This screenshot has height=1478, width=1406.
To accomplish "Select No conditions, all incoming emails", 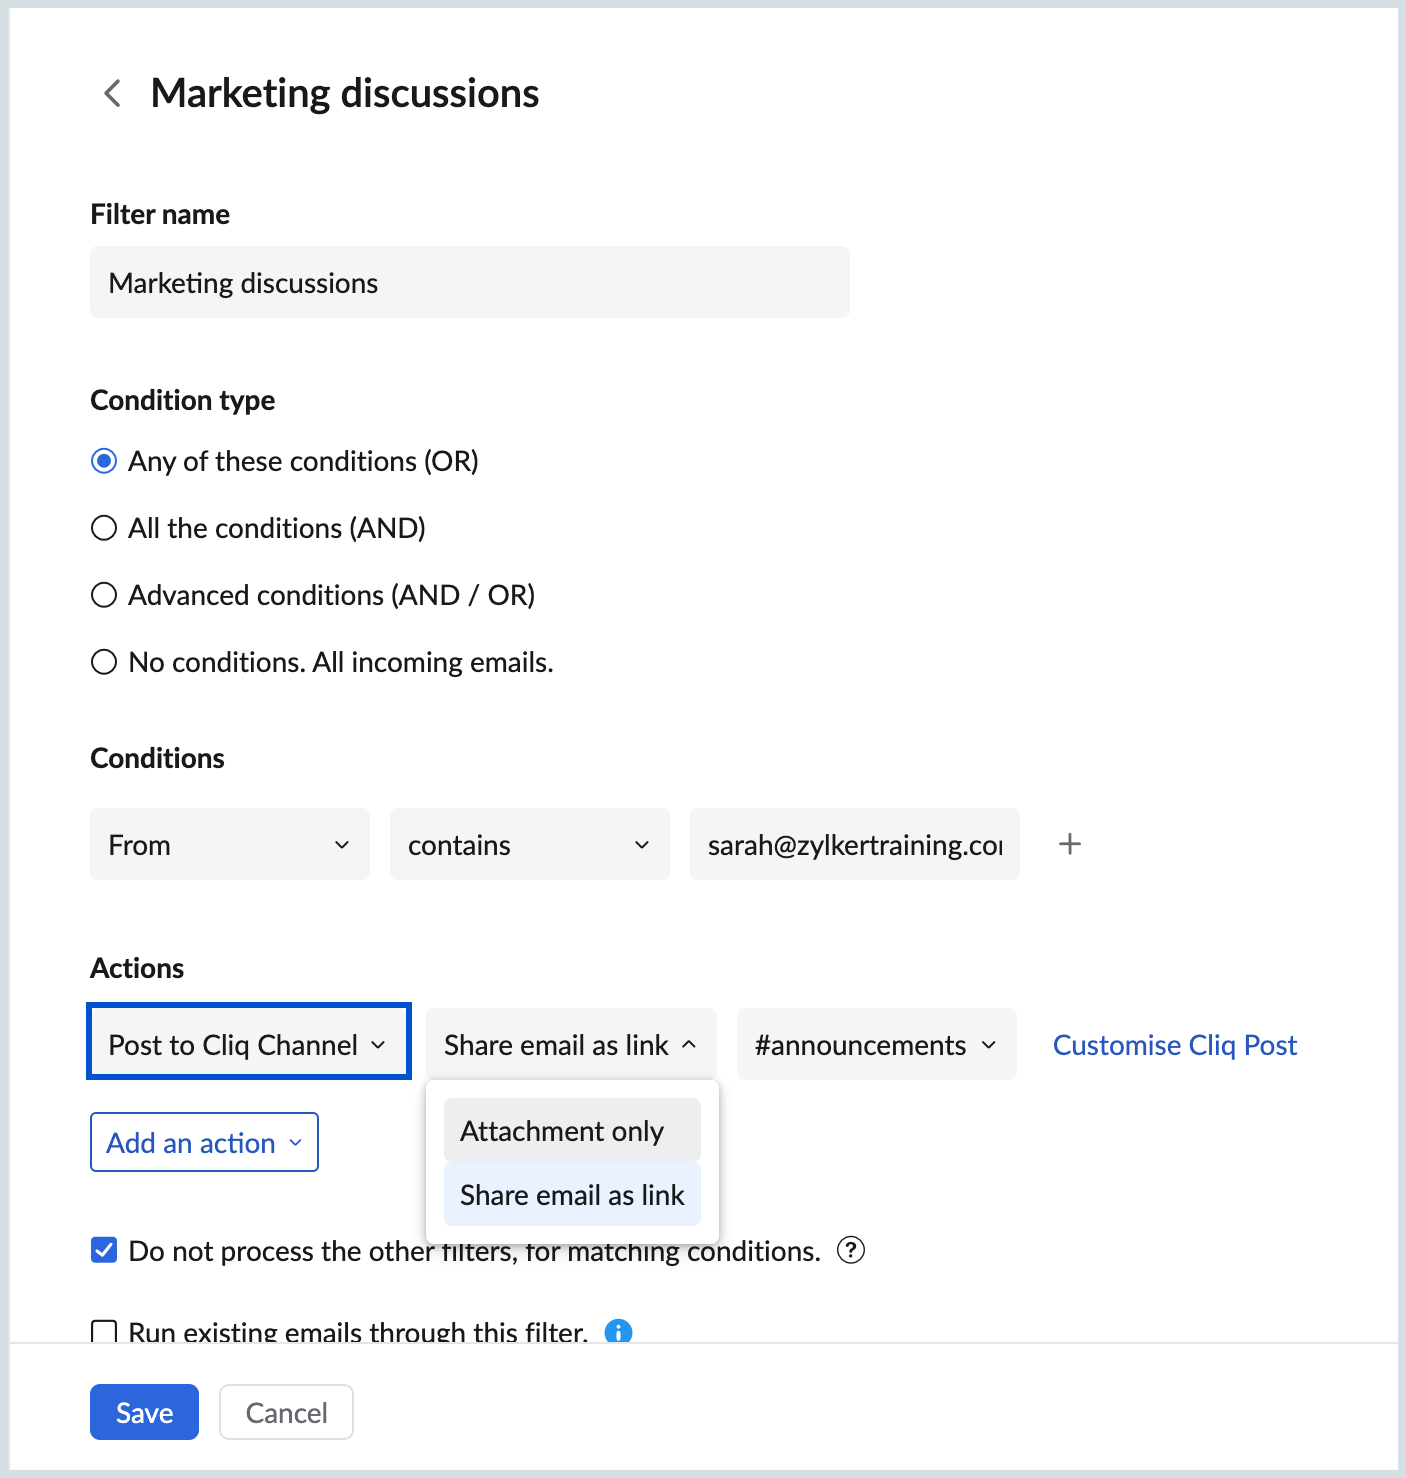I will [x=104, y=662].
